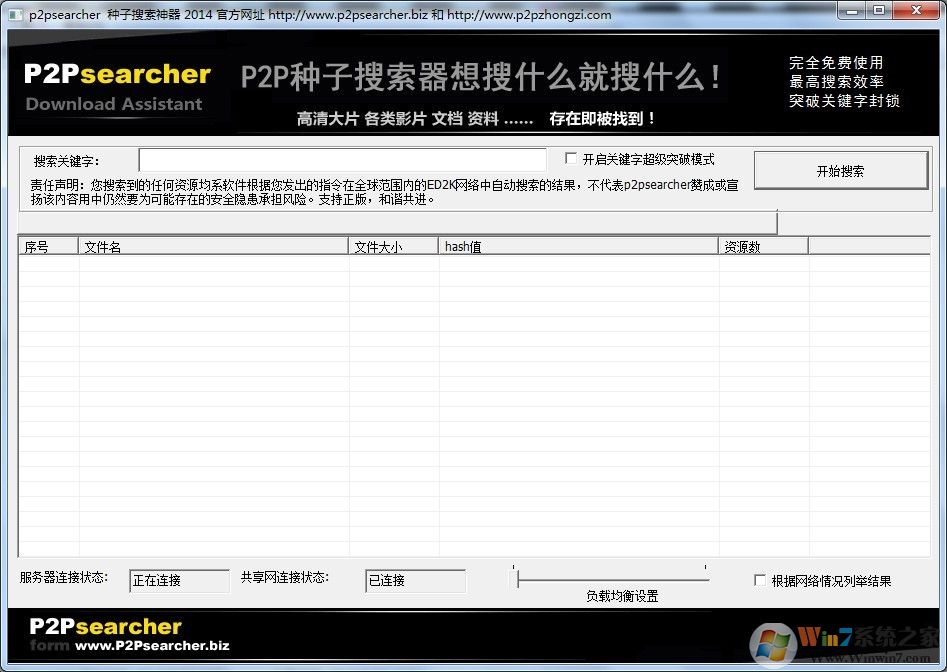The height and width of the screenshot is (672, 947).
Task: Click the Win7系统之家 watermark icon
Action: (x=775, y=644)
